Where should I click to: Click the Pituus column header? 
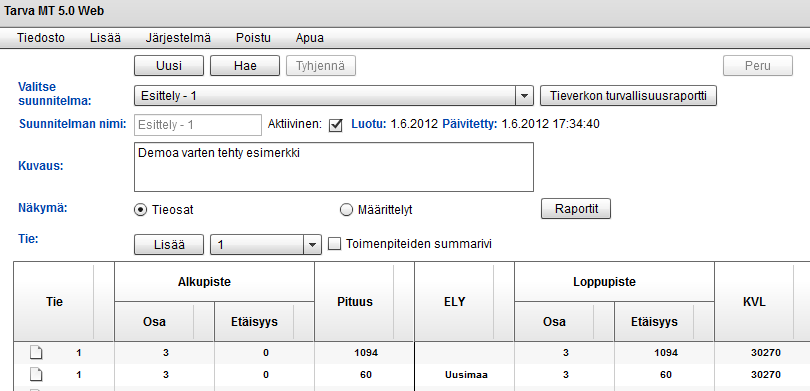click(x=354, y=302)
